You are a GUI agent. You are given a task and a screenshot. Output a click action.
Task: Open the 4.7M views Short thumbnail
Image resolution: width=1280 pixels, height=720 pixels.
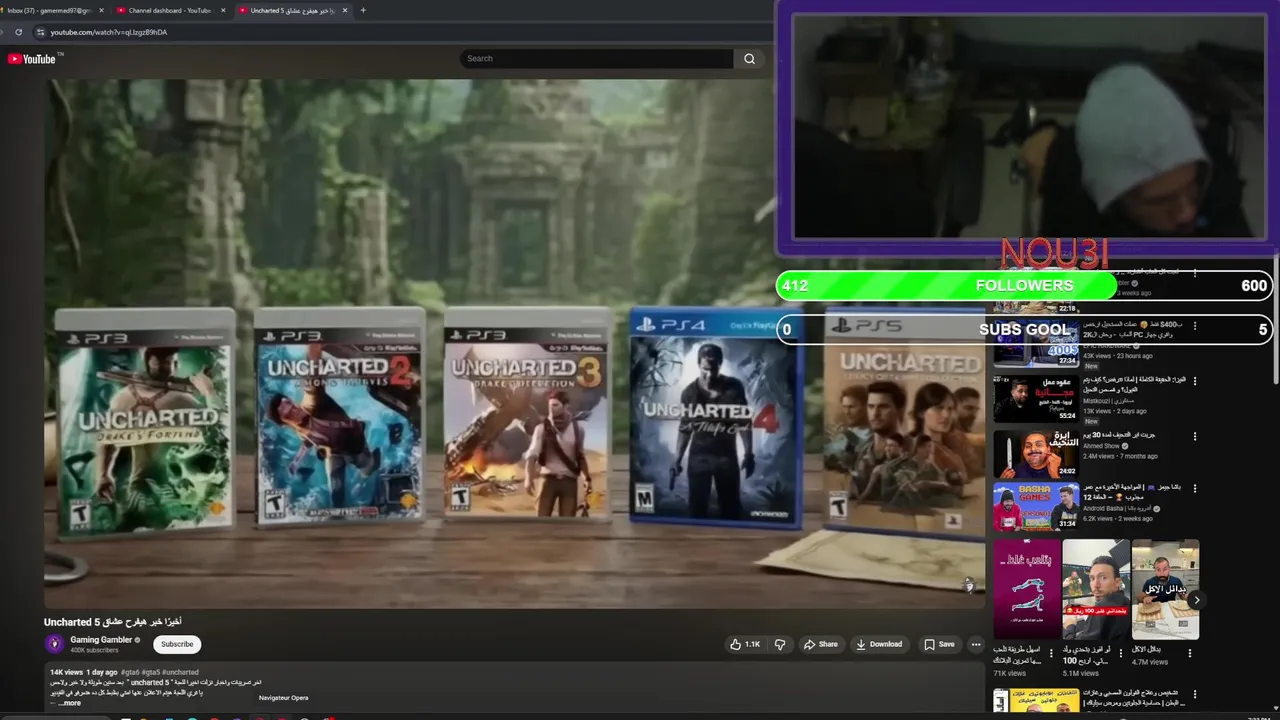point(1165,589)
